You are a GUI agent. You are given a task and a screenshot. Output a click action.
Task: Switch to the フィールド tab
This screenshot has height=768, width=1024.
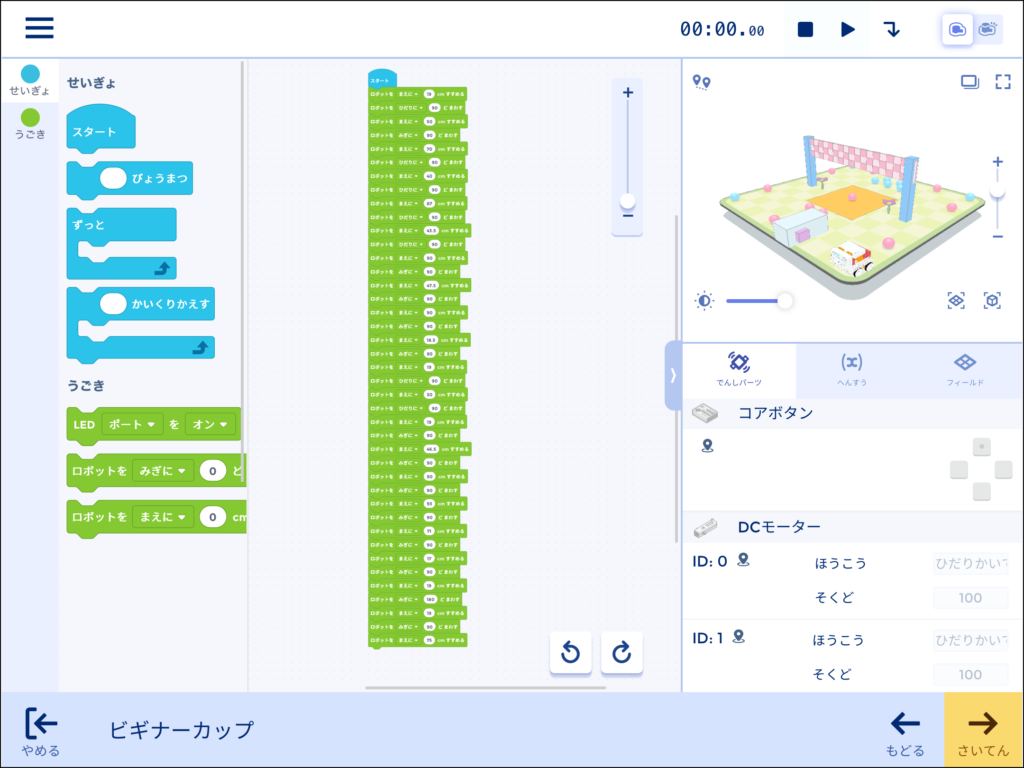click(x=965, y=369)
